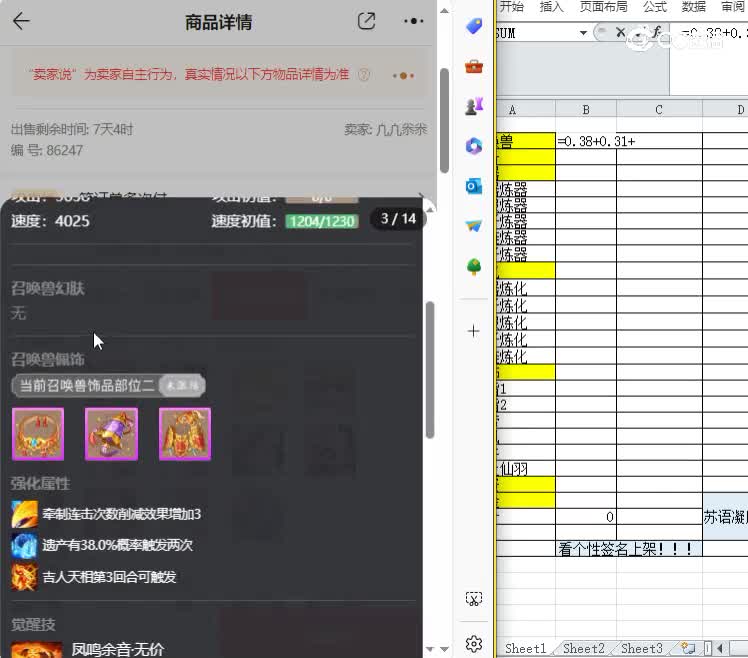748x658 pixels.
Task: Expand the Name Box dropdown showing SUM
Action: coord(583,33)
